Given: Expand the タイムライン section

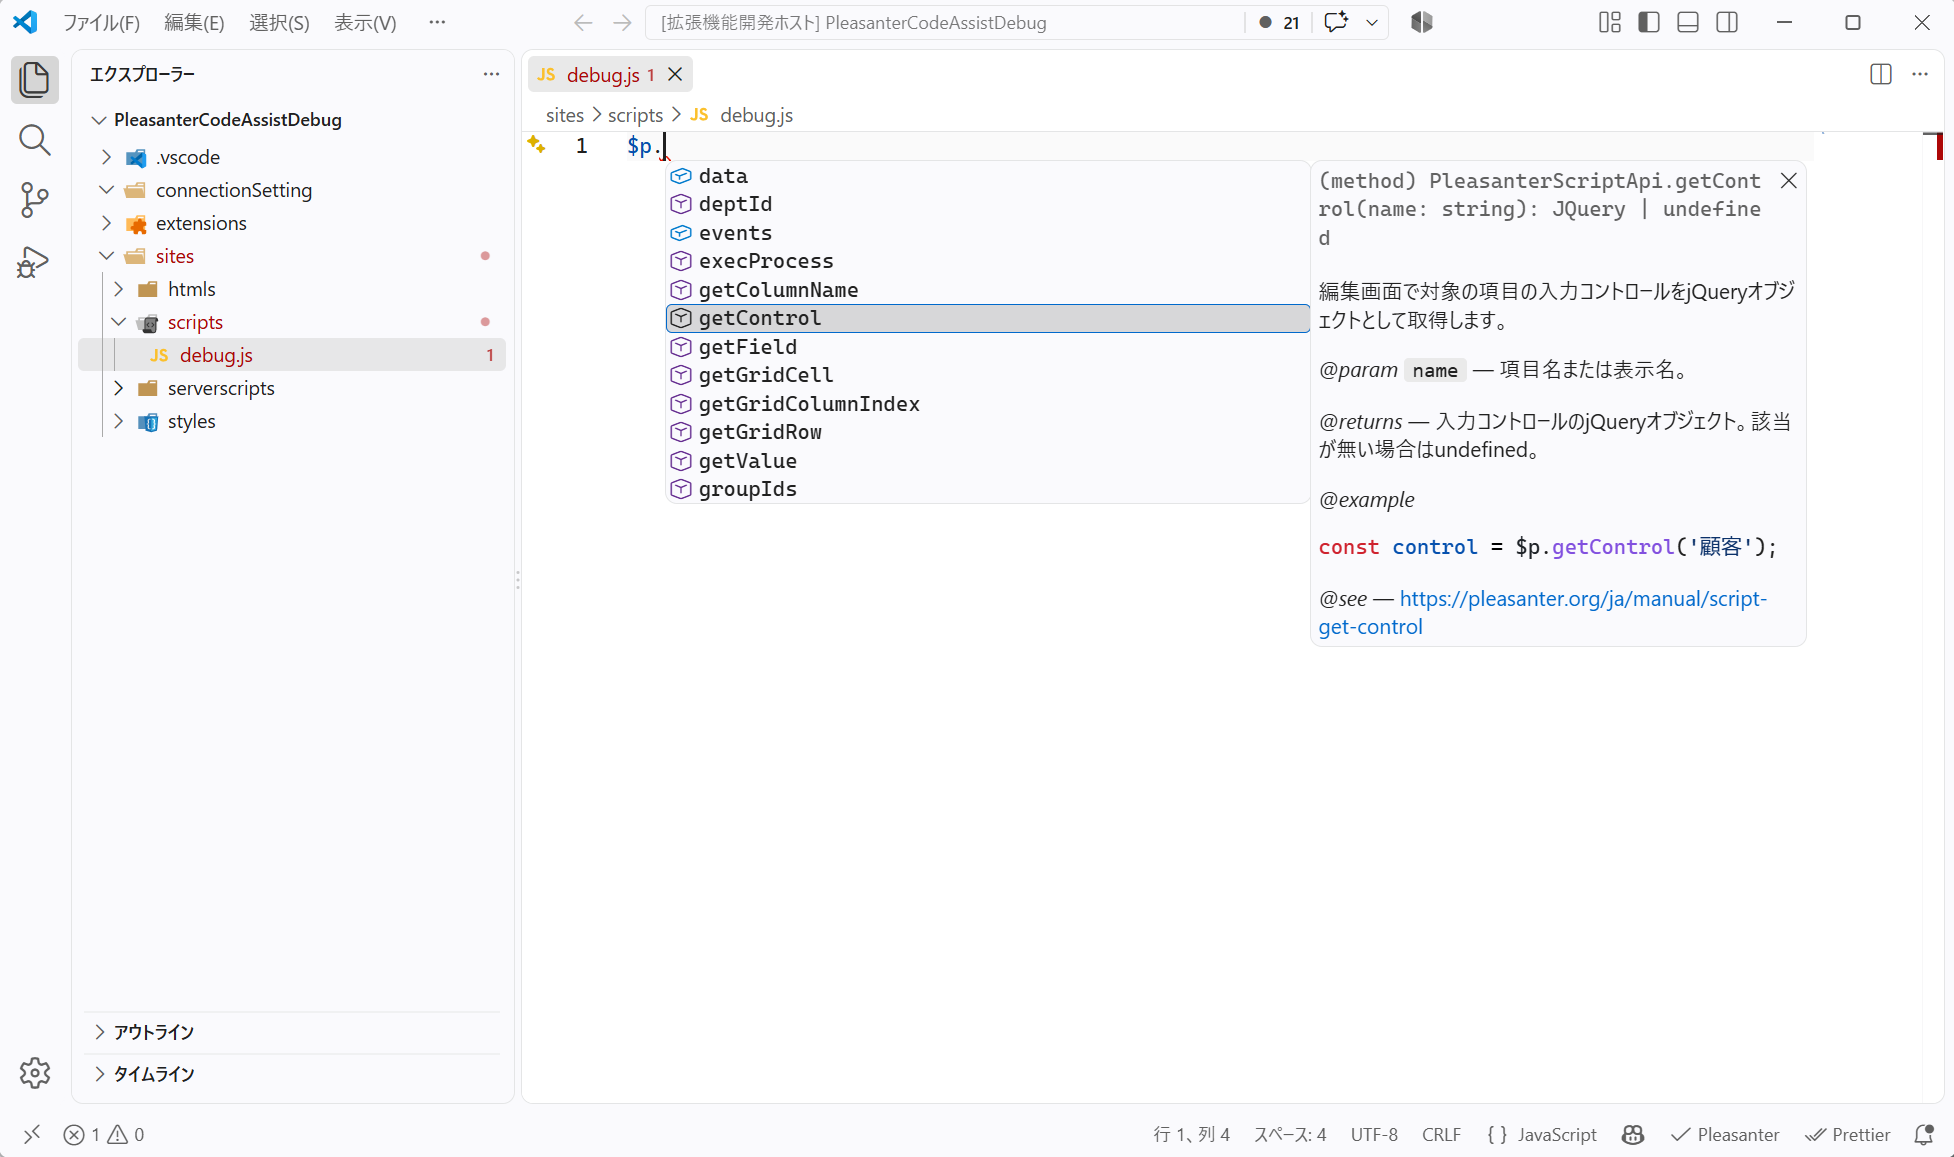Looking at the screenshot, I should (292, 1074).
